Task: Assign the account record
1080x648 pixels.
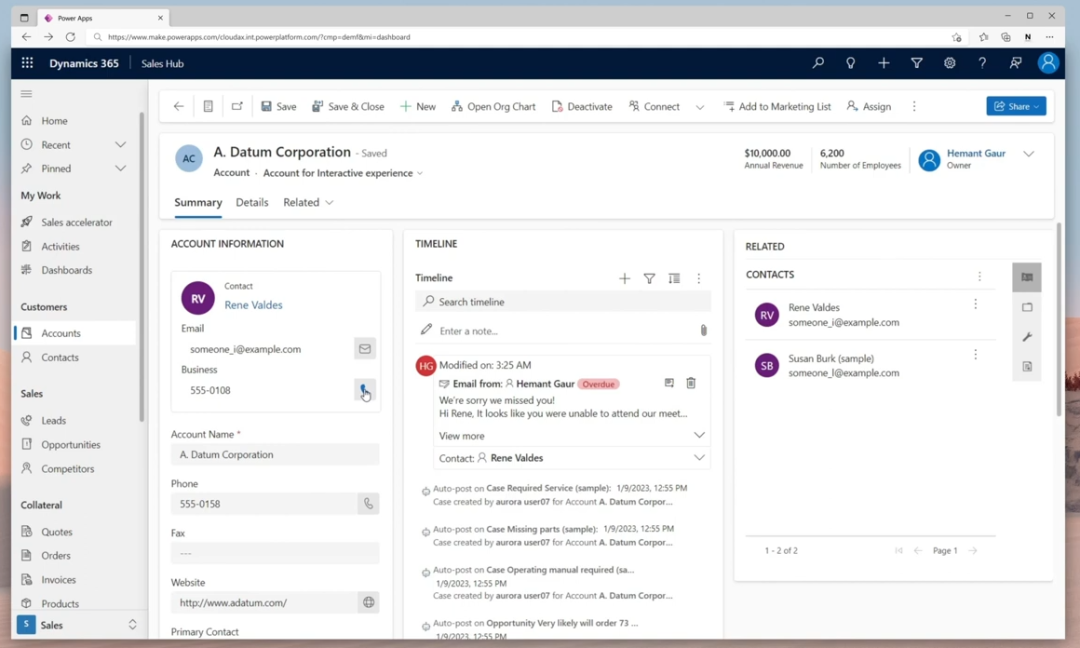Action: tap(869, 106)
